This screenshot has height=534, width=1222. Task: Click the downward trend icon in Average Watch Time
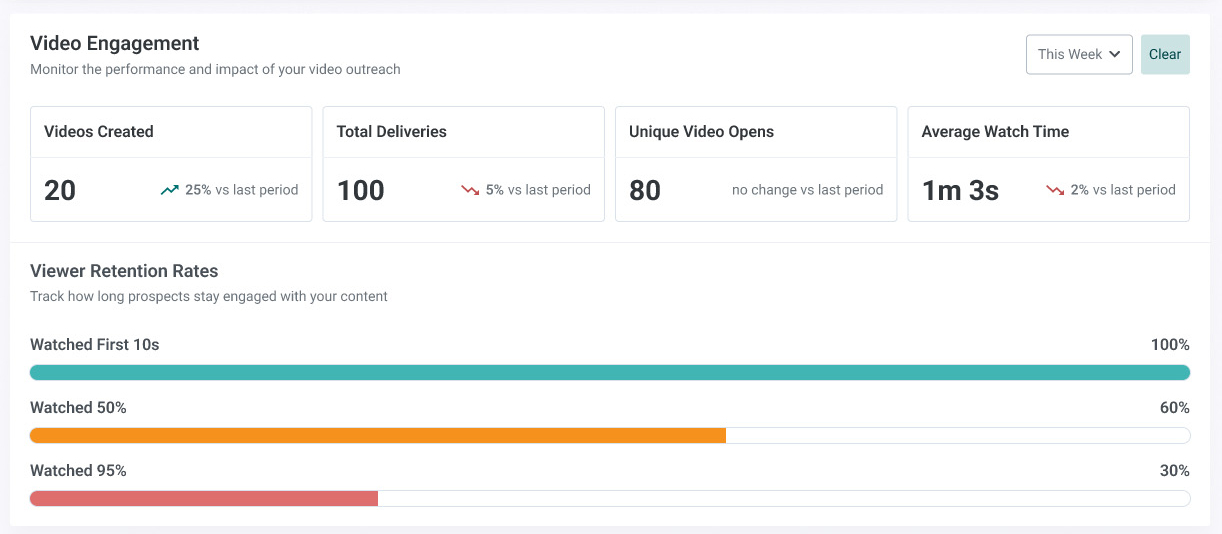click(1055, 190)
